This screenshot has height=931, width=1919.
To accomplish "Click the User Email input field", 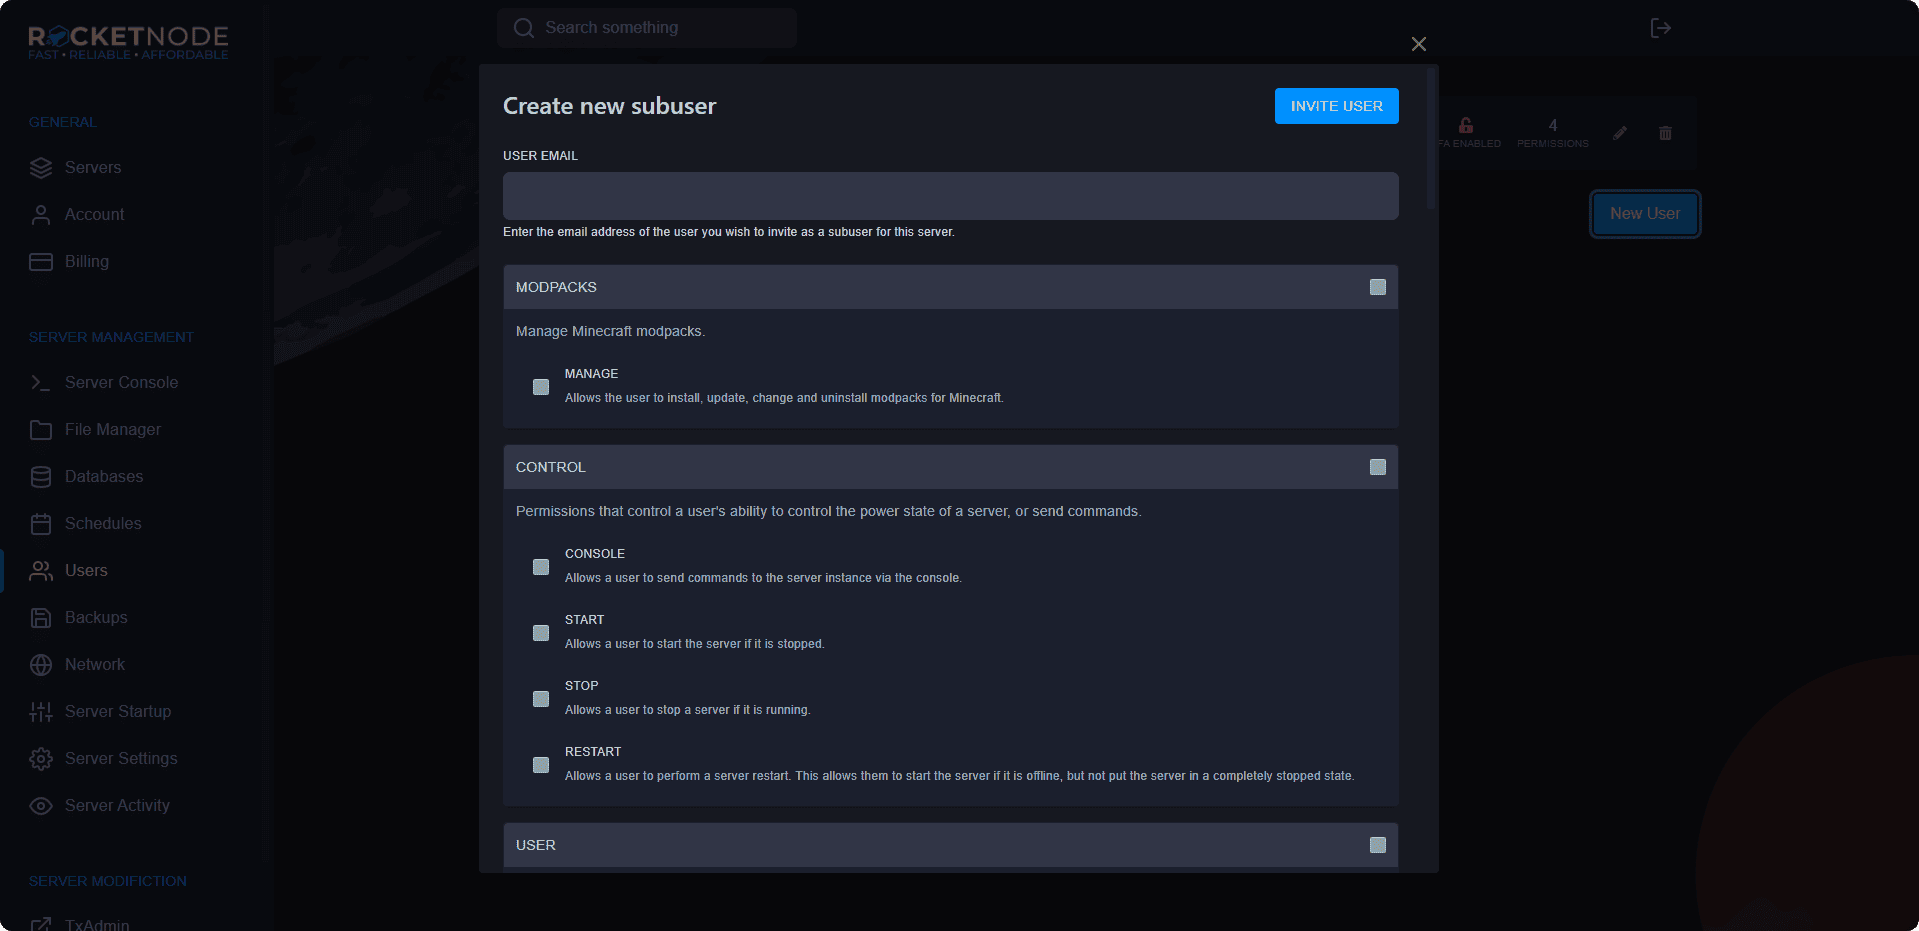I will 950,196.
